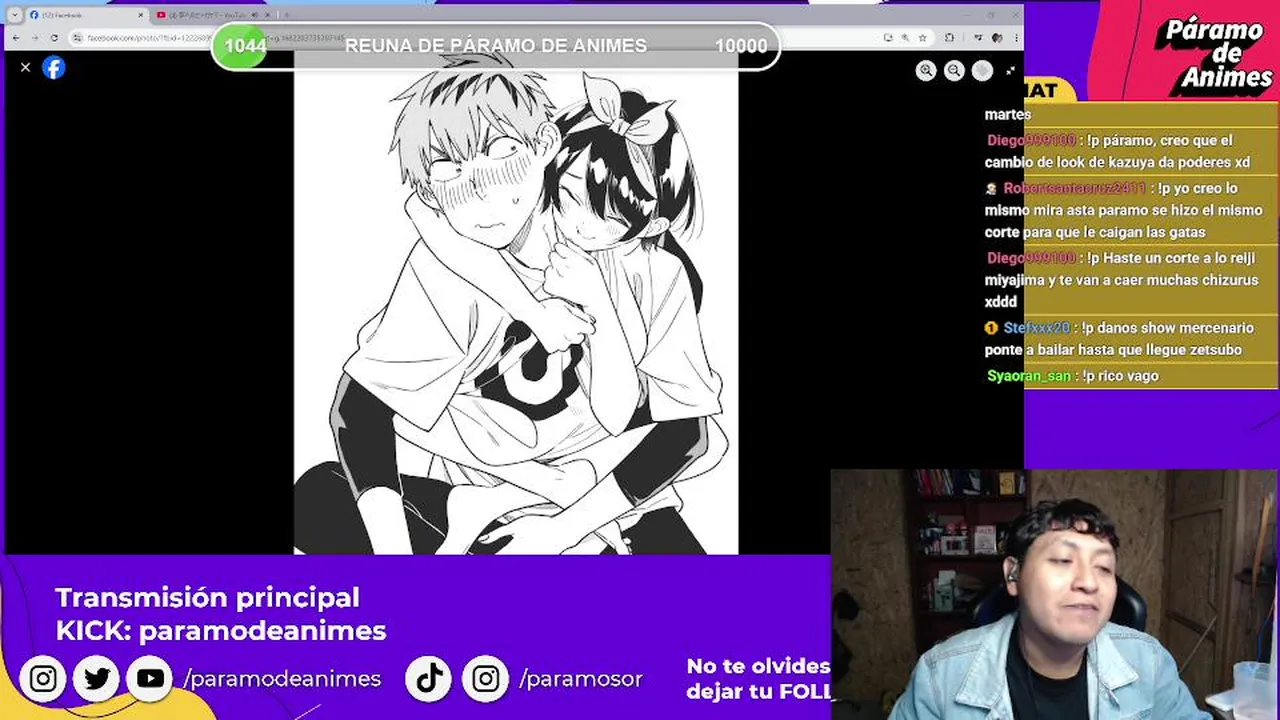Go forward in browser history

(x=35, y=38)
